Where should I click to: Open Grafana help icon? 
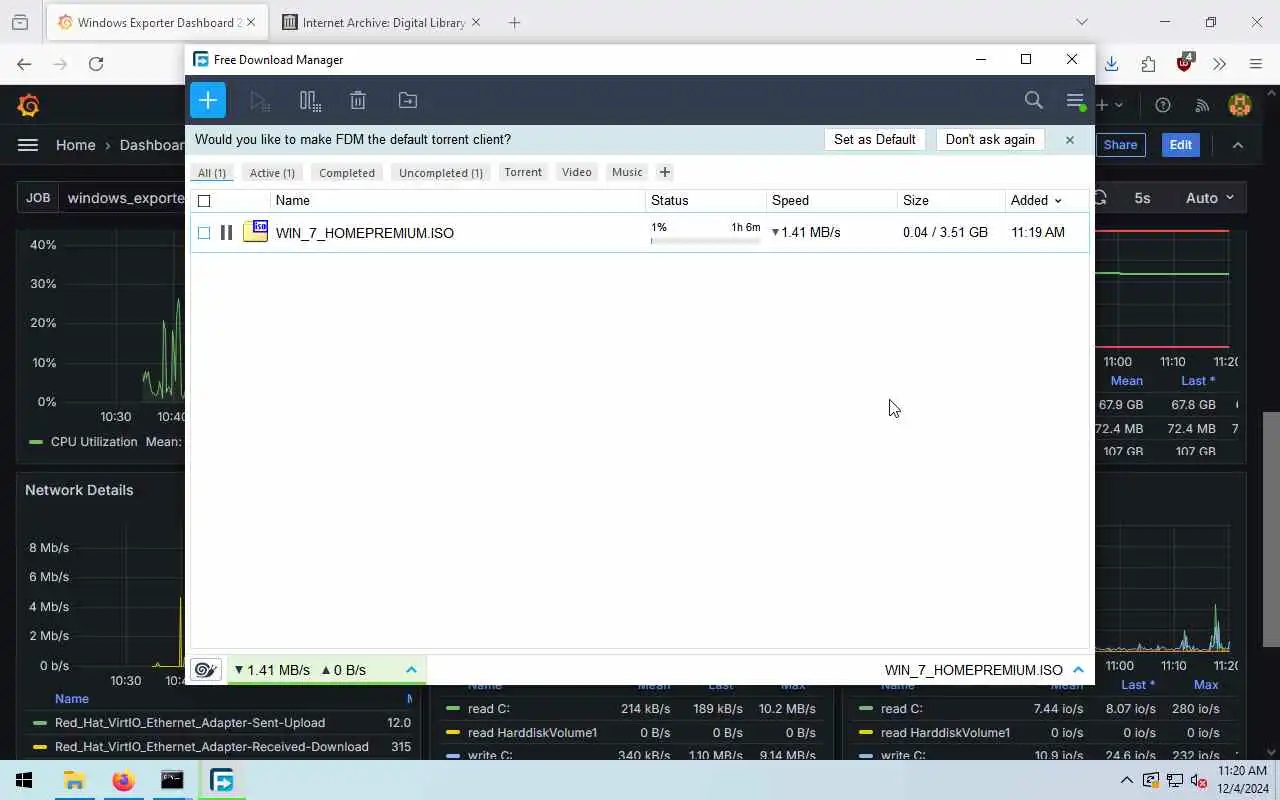click(1163, 105)
